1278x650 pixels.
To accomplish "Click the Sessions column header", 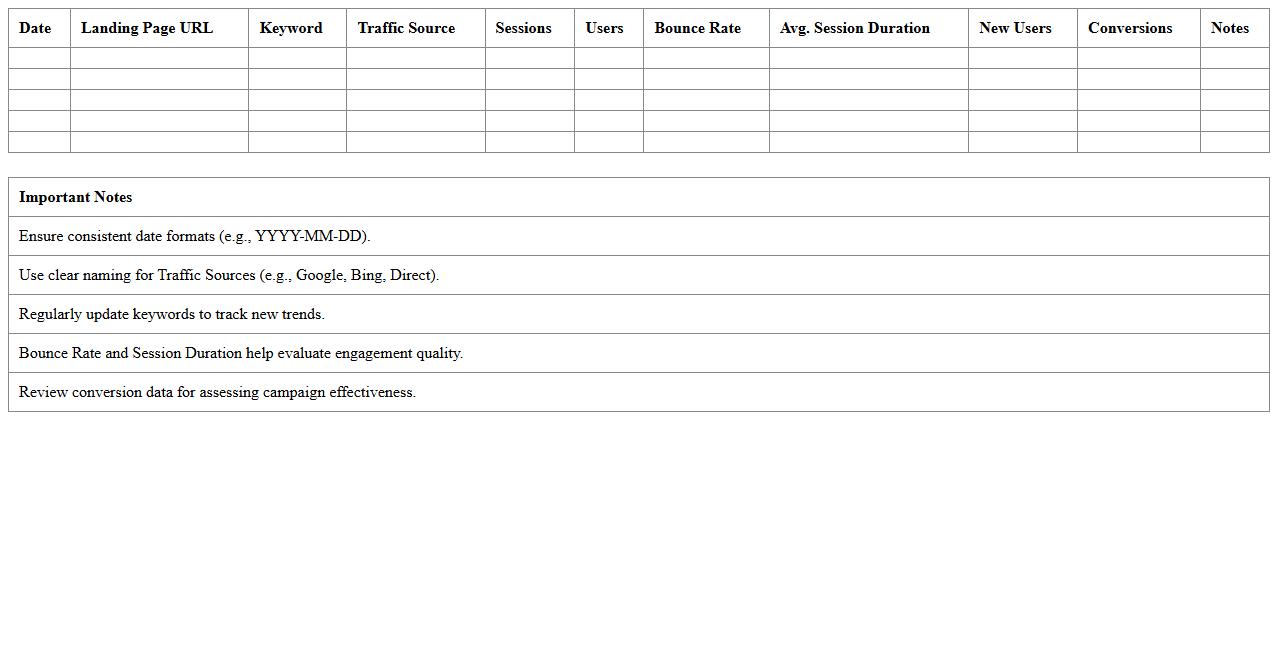I will 523,28.
